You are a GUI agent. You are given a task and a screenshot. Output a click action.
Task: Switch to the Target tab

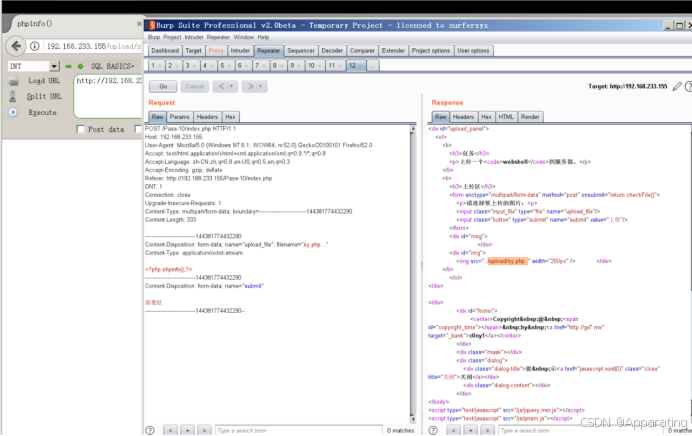(193, 51)
